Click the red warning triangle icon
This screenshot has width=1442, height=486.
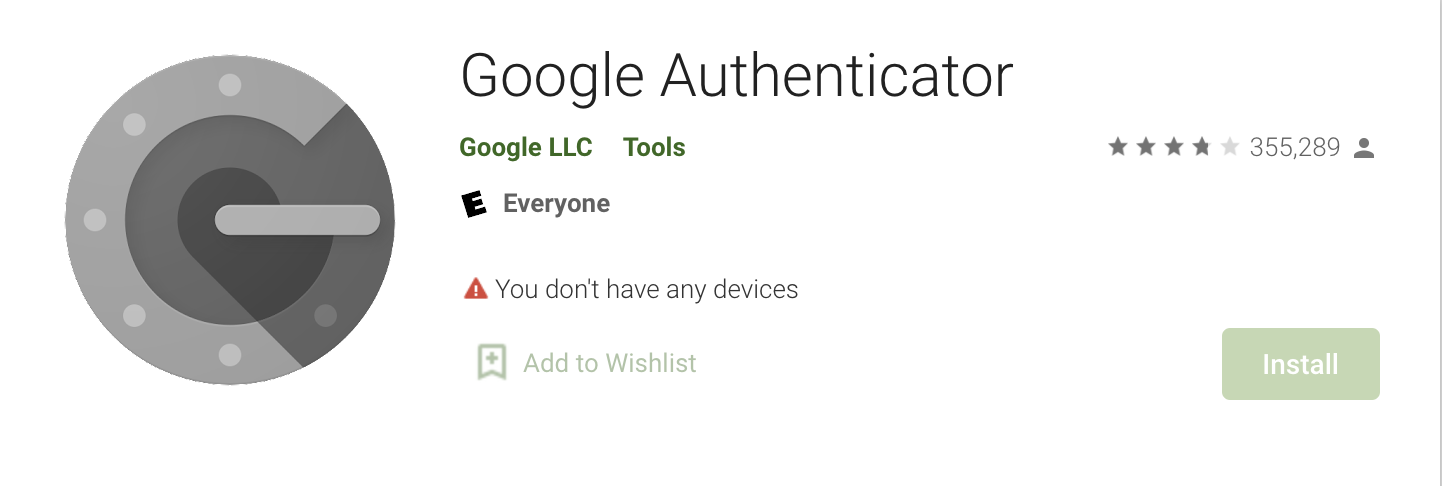475,290
